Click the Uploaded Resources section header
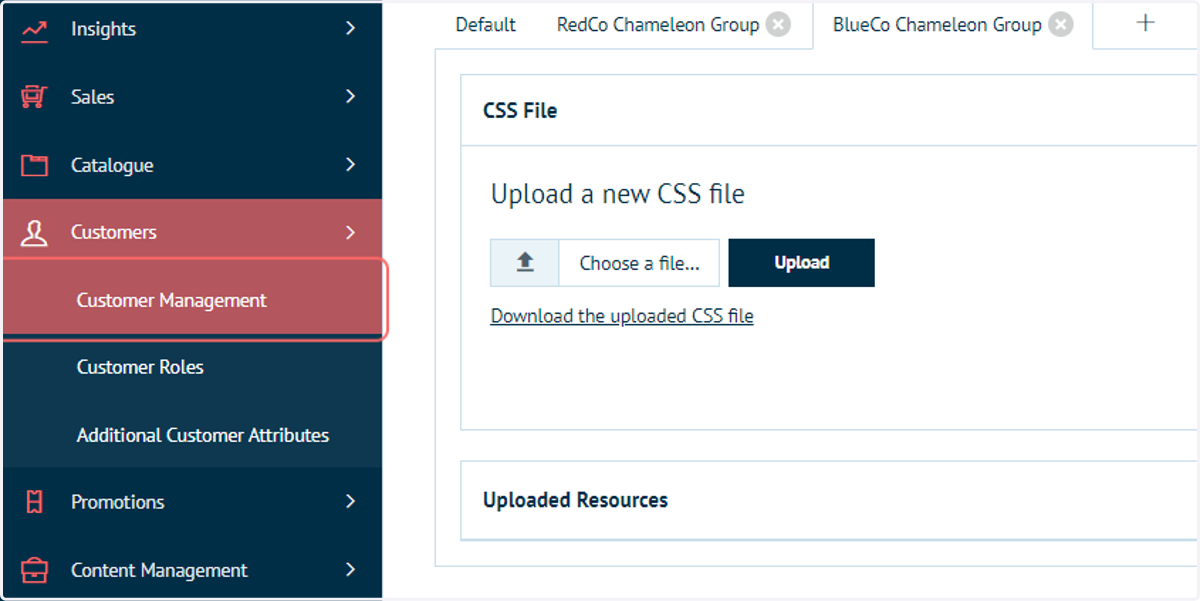1200x601 pixels. [x=829, y=500]
